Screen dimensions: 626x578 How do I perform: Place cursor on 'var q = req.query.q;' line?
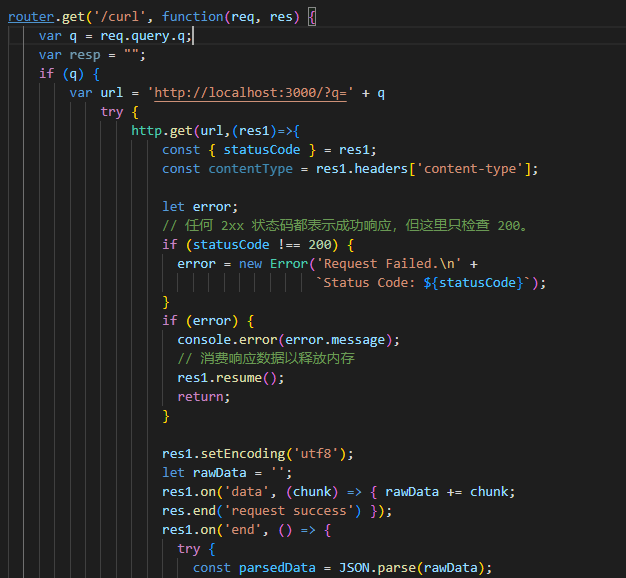coord(115,36)
